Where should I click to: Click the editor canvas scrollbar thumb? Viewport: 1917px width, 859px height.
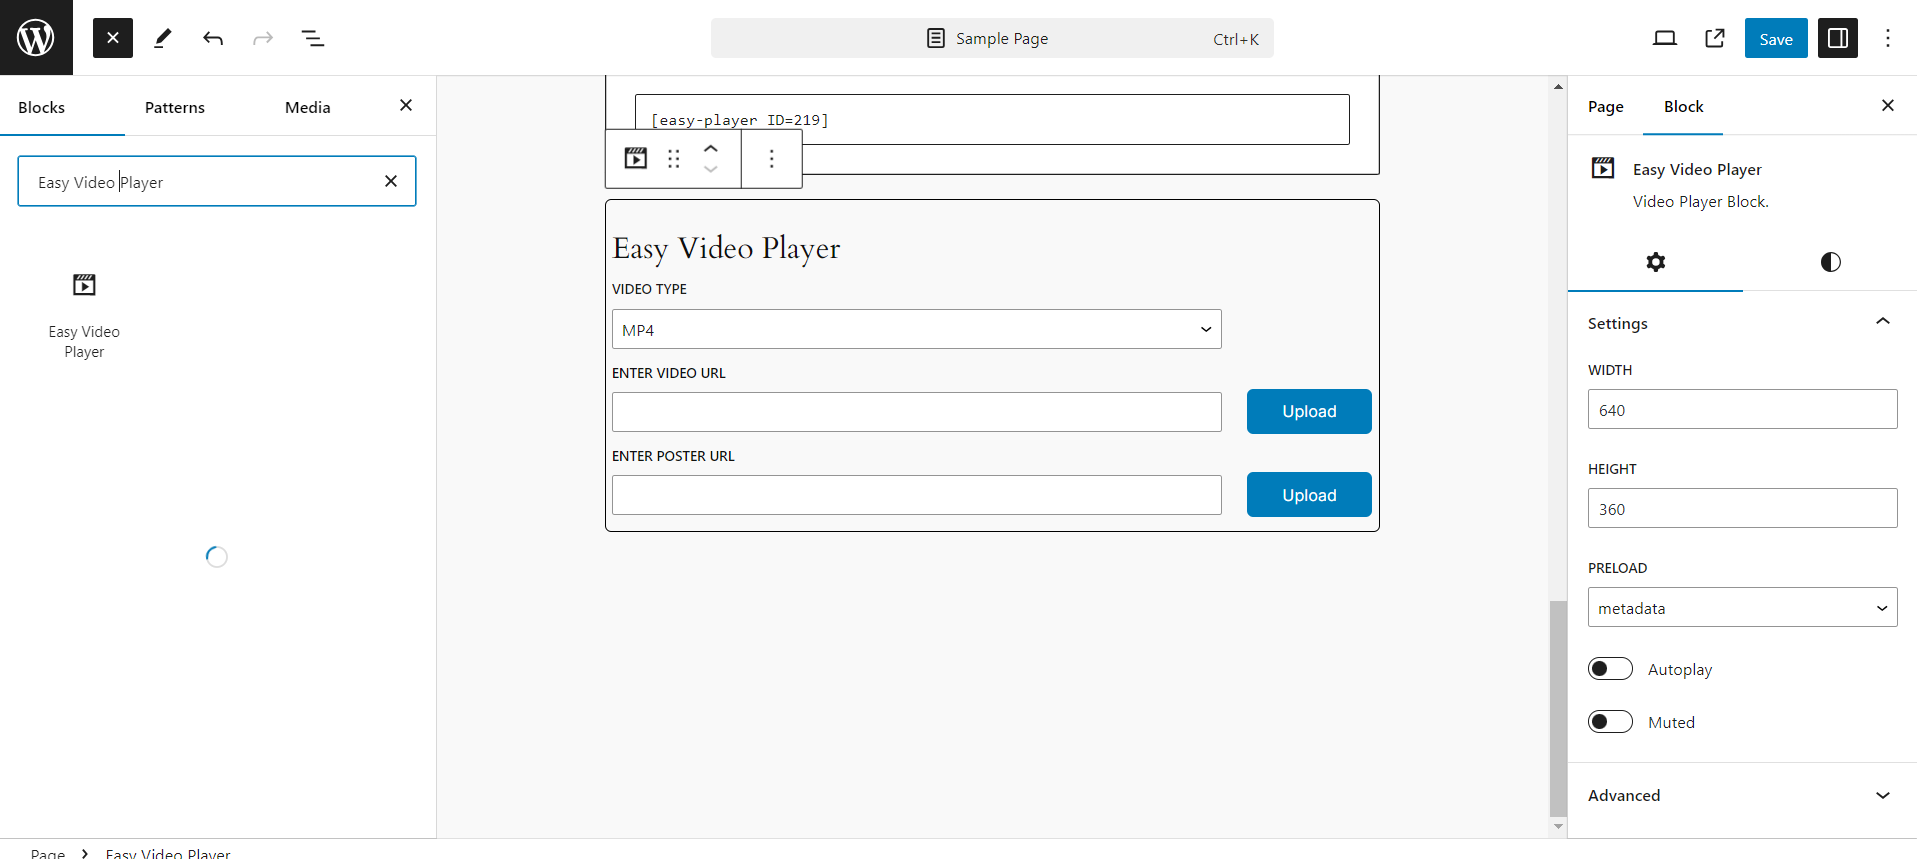[x=1558, y=708]
